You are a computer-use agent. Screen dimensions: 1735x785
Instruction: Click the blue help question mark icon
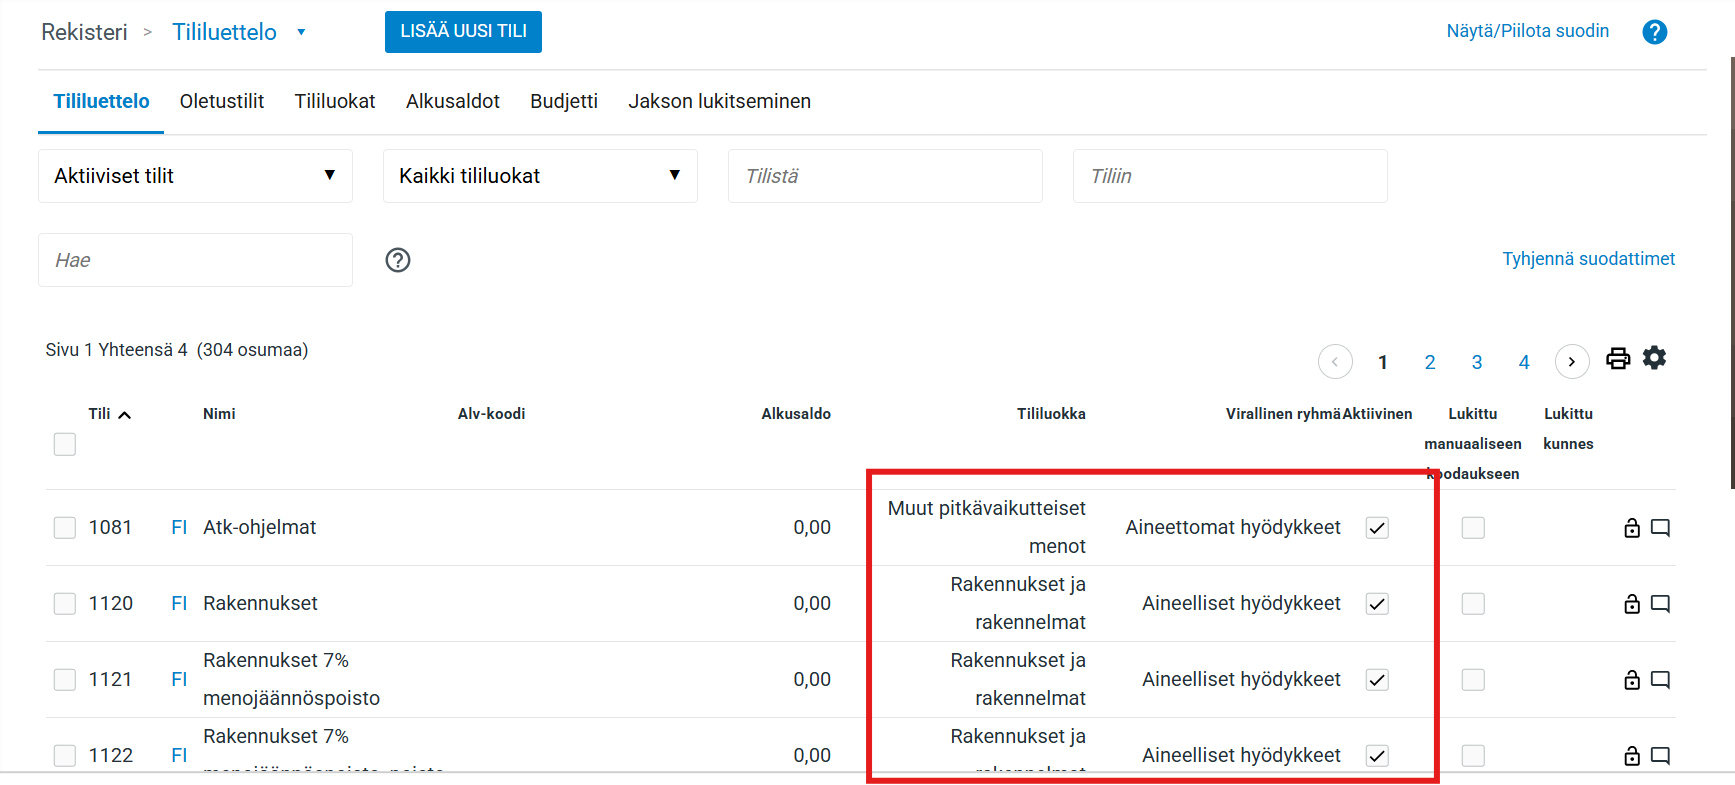1654,32
